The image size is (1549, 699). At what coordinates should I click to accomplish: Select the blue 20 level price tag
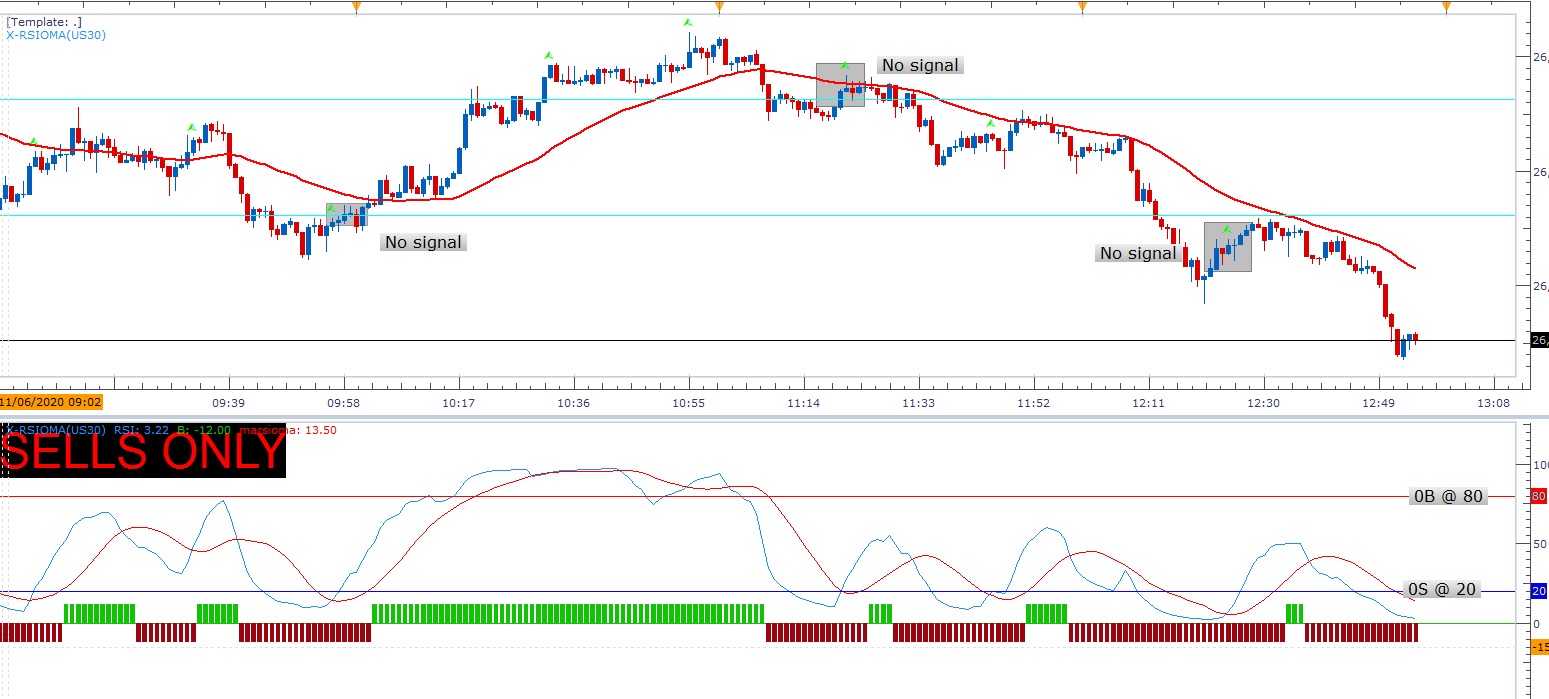(x=1539, y=591)
